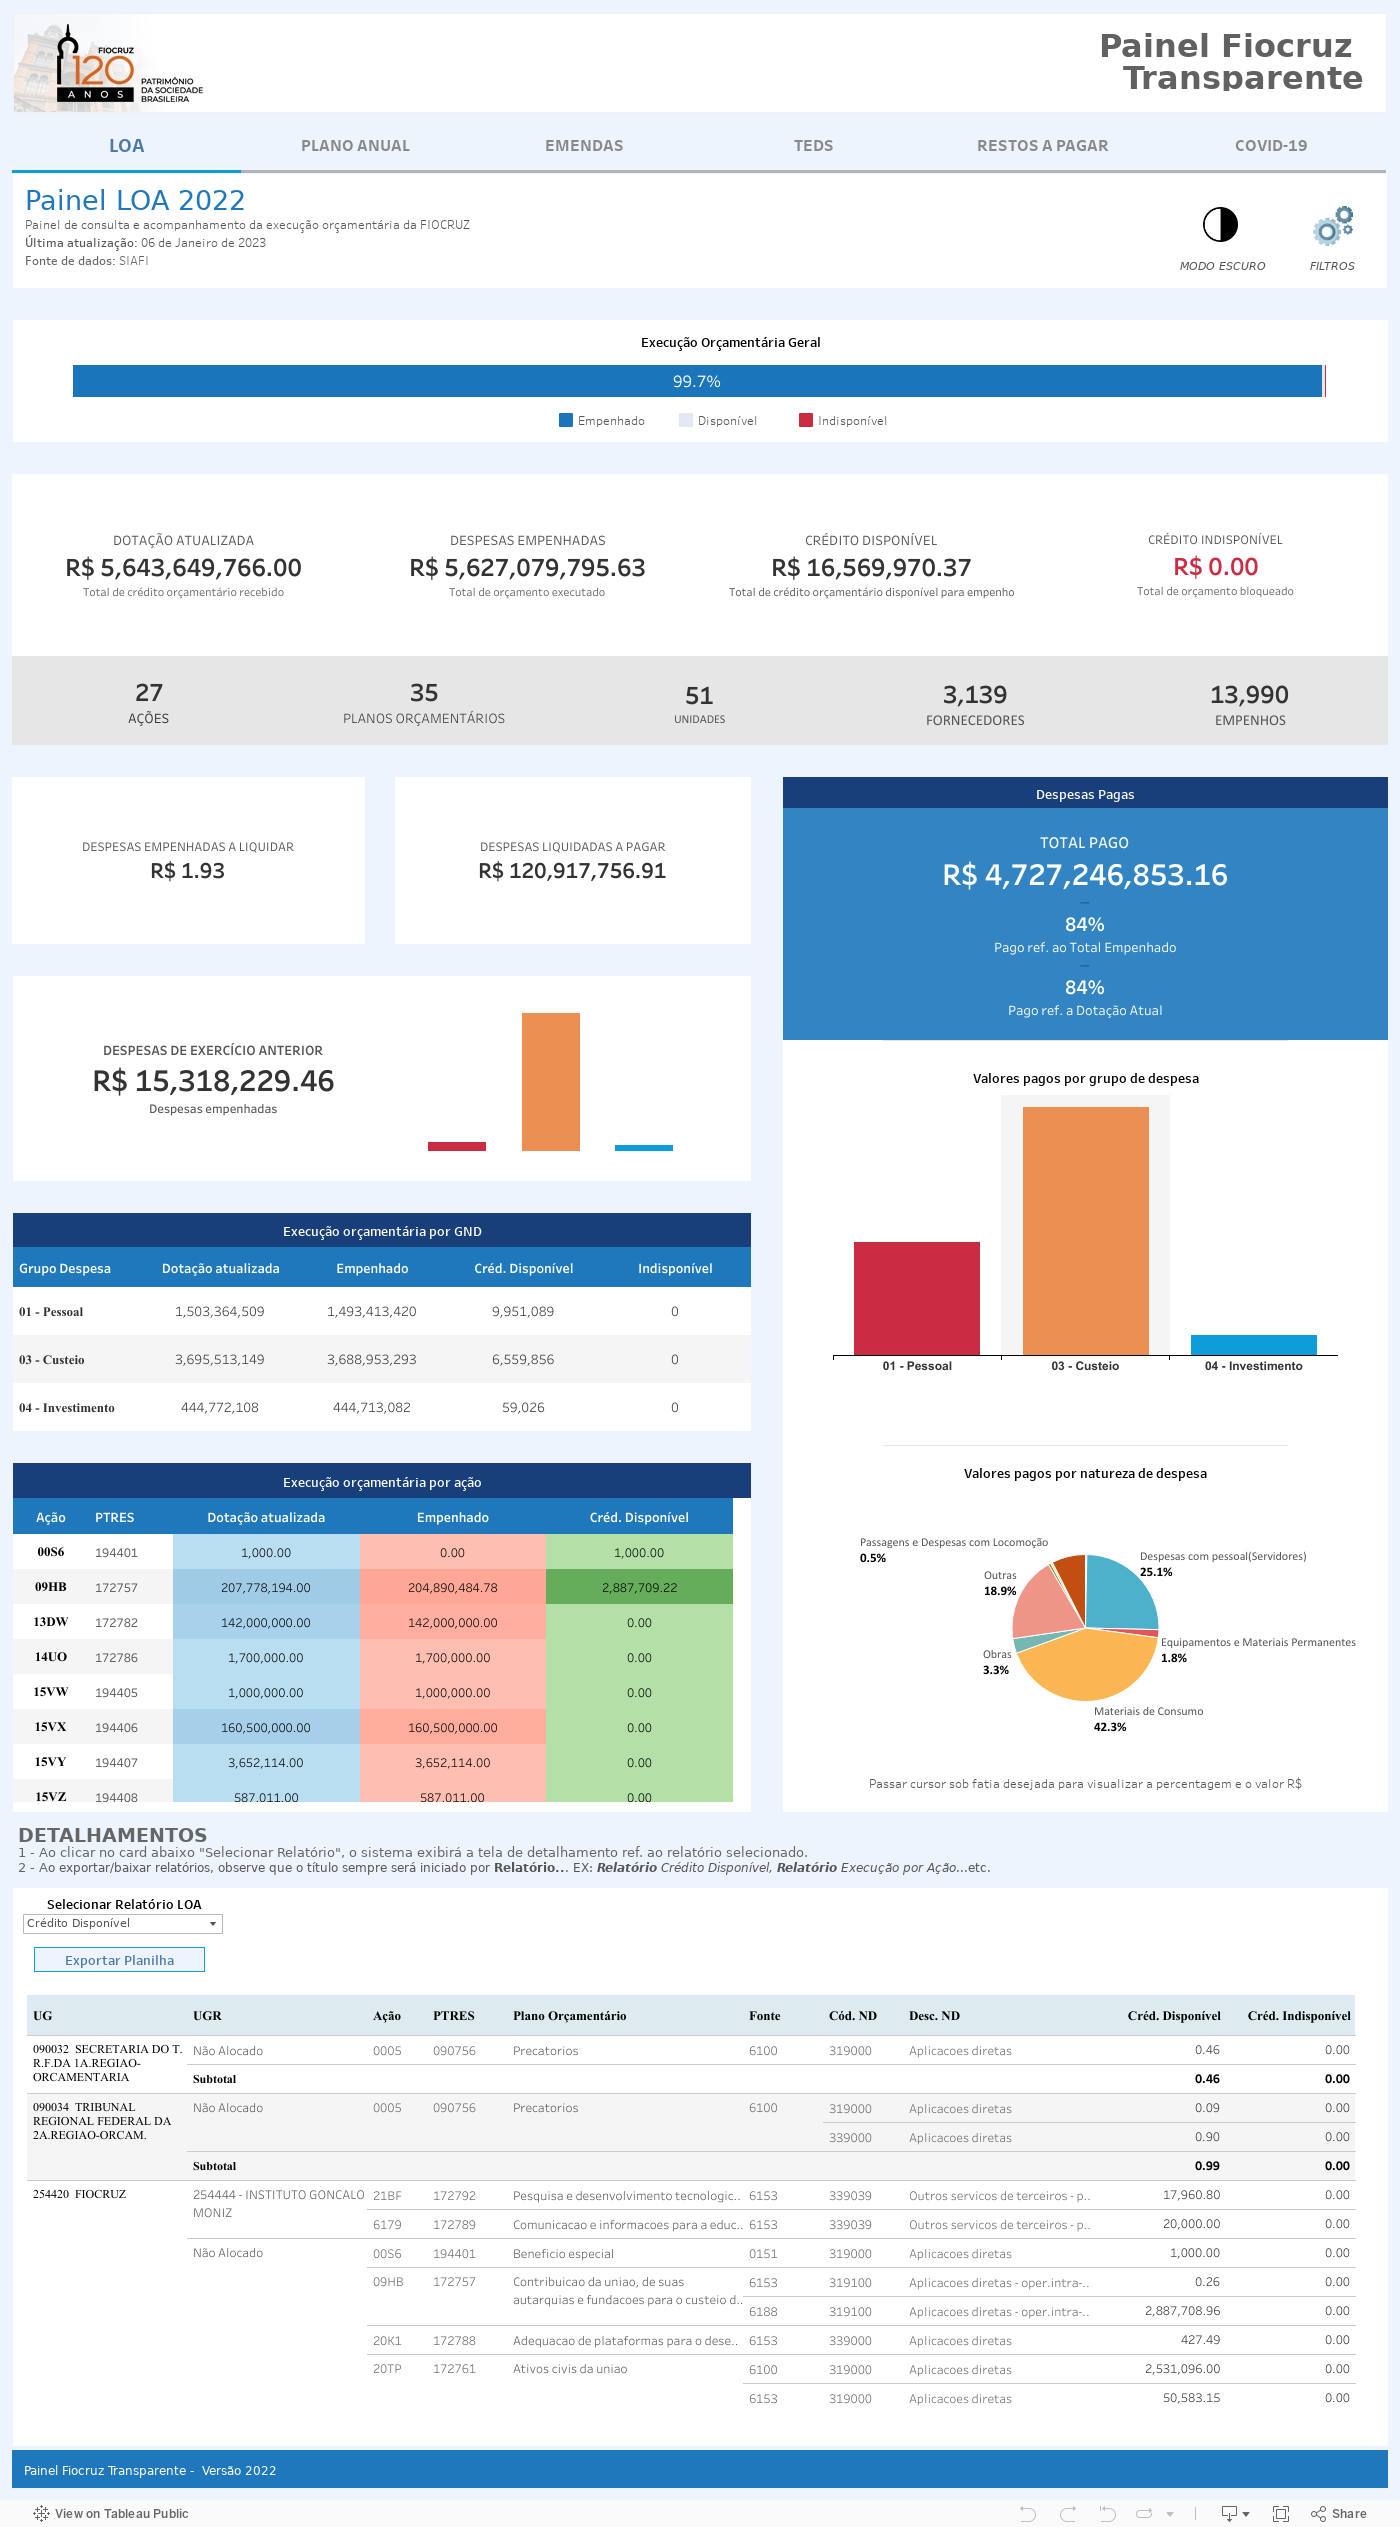Click the Plano Orçamentário column header

pyautogui.click(x=569, y=2016)
